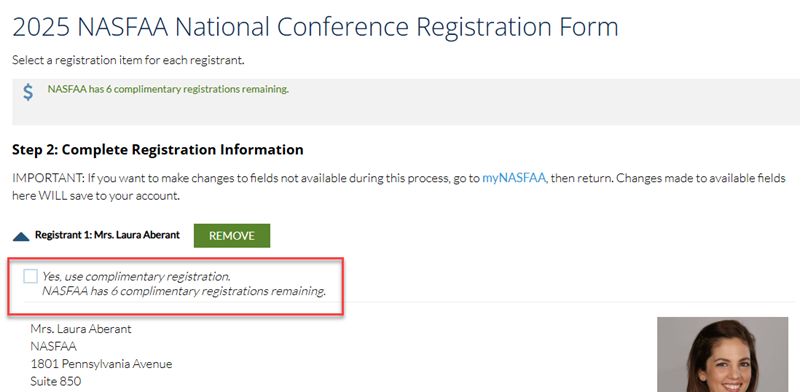
Task: Collapse the Registrant 1 section triangle
Action: (21, 236)
